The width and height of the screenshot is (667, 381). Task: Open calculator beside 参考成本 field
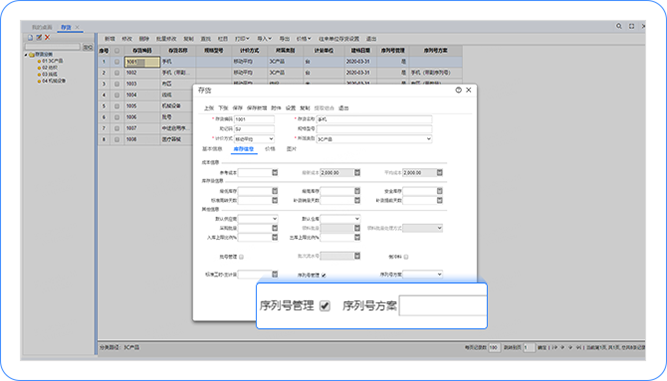point(275,173)
